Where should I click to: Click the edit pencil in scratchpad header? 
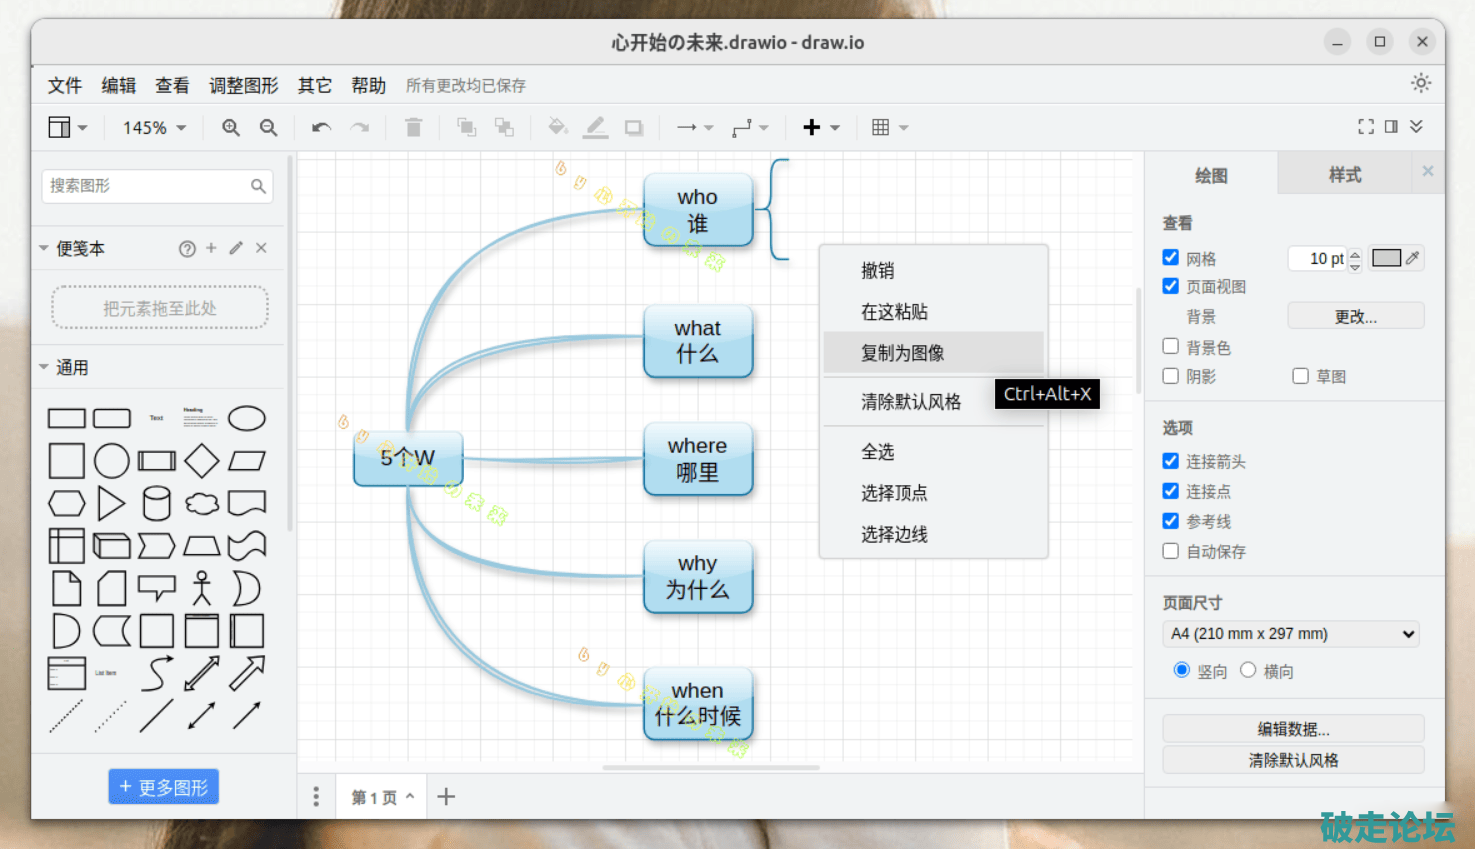pos(236,248)
